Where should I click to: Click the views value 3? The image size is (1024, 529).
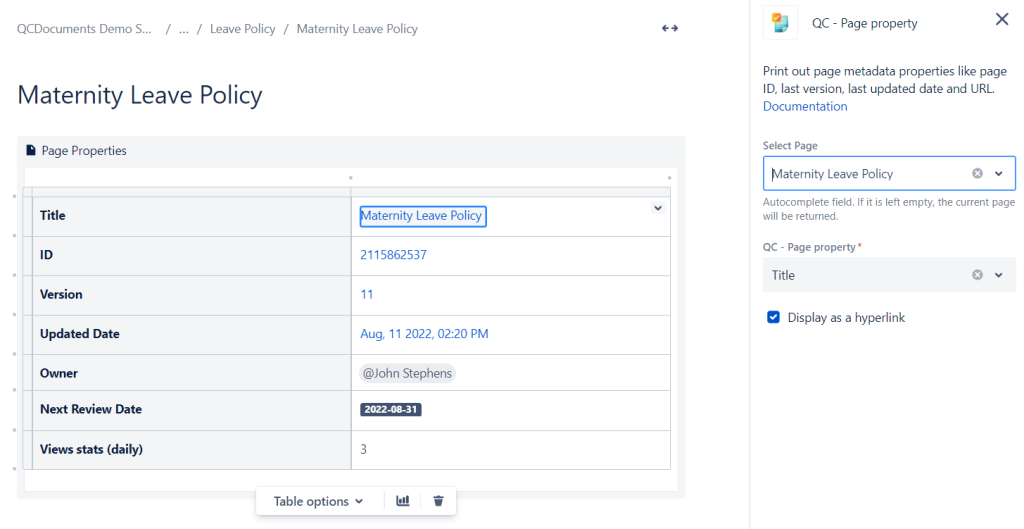(x=364, y=449)
